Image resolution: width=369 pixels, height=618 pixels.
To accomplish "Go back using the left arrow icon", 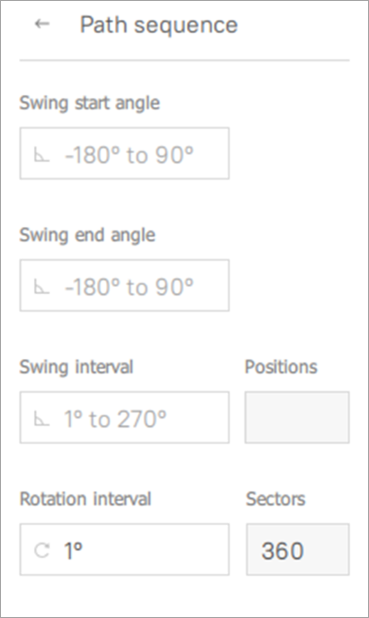I will [x=42, y=24].
